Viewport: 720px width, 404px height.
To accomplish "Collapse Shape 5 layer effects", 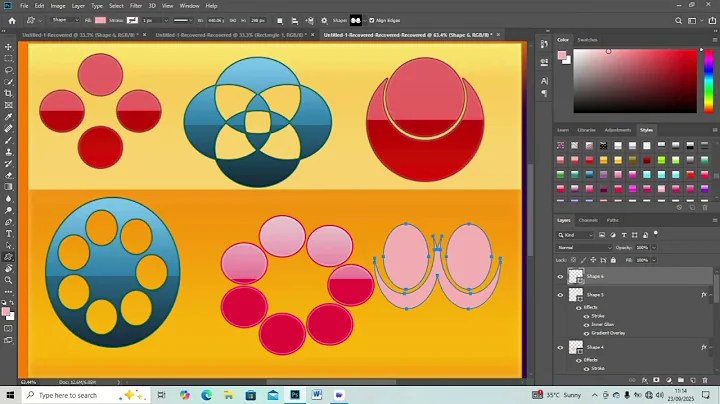I will coord(710,295).
